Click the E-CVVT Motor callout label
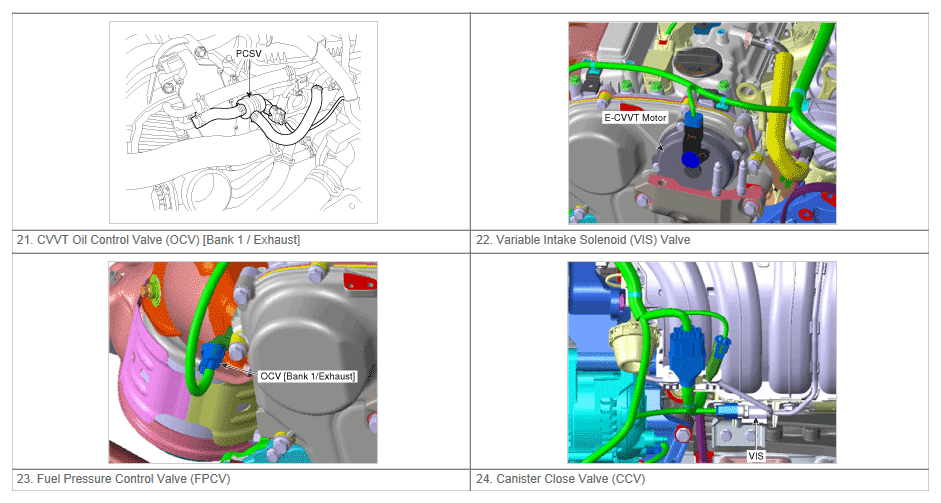This screenshot has height=503, width=941. pyautogui.click(x=634, y=117)
